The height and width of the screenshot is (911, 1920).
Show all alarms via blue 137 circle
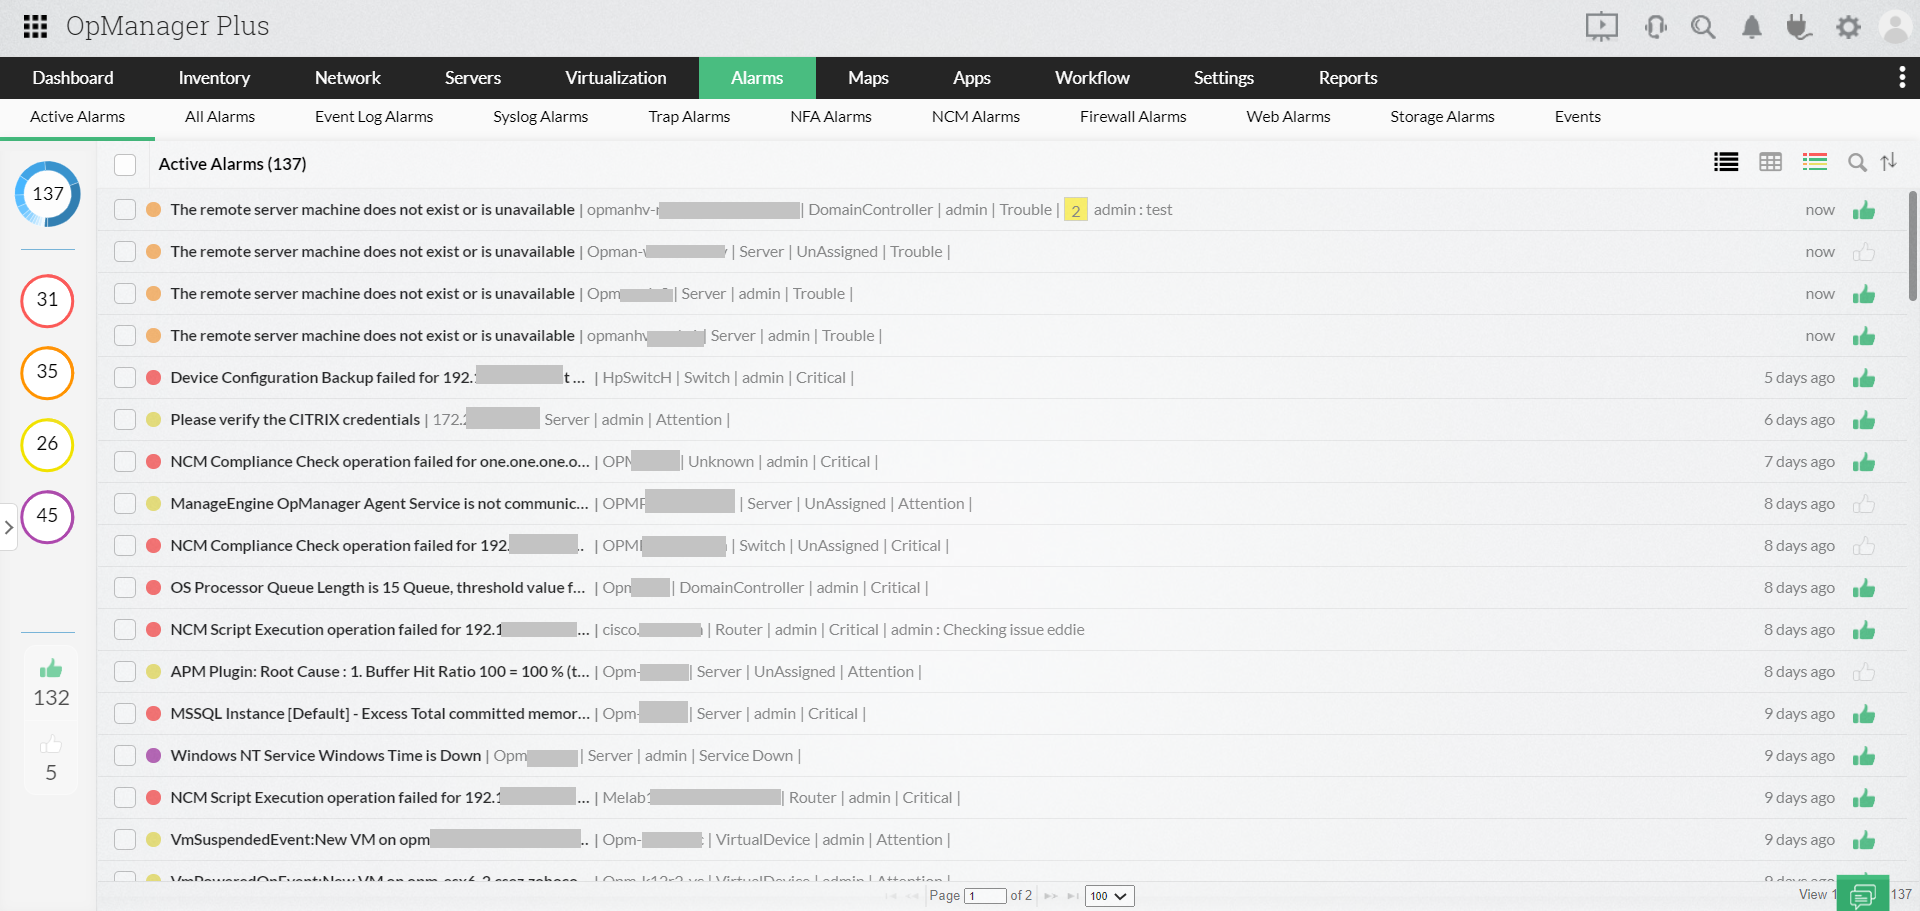click(48, 194)
